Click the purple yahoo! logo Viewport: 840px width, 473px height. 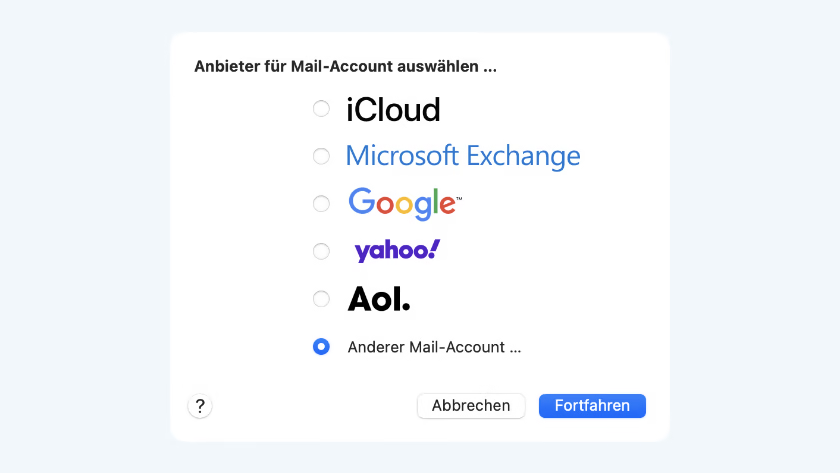(396, 251)
